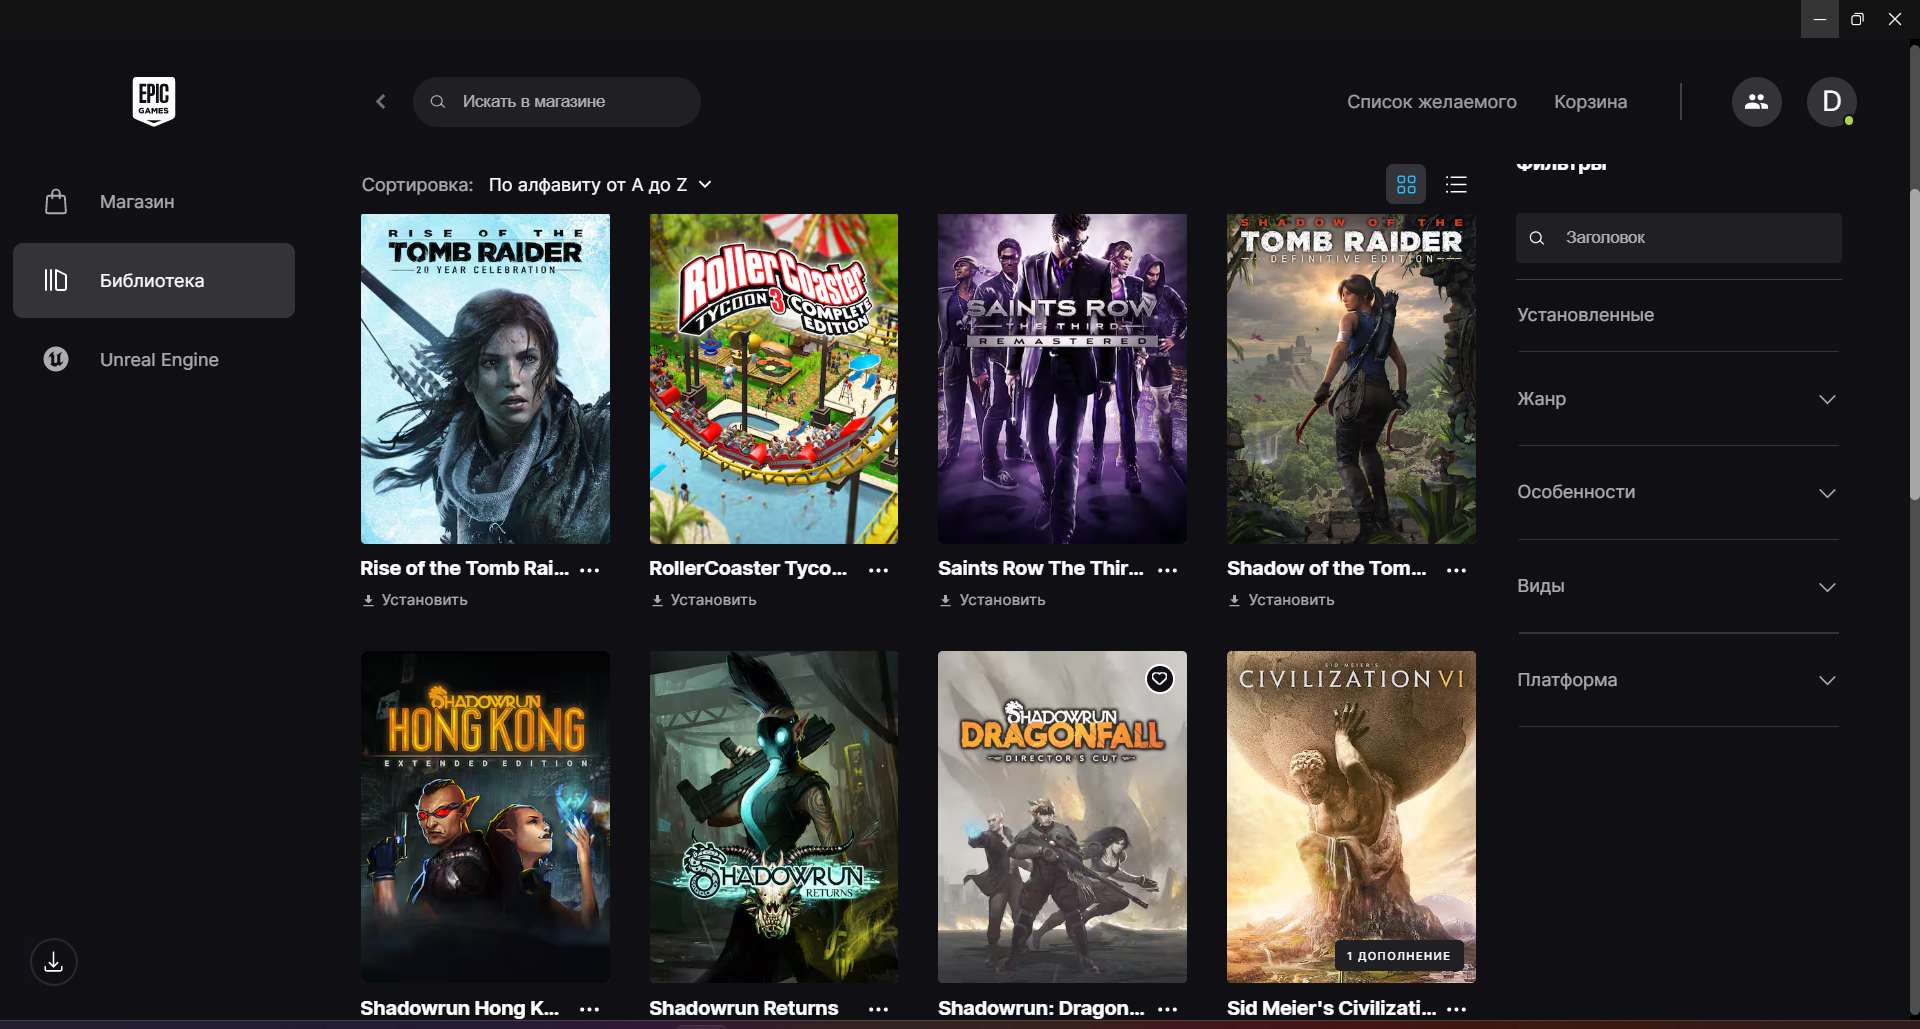Expand the Жанр filter section

click(x=1677, y=399)
